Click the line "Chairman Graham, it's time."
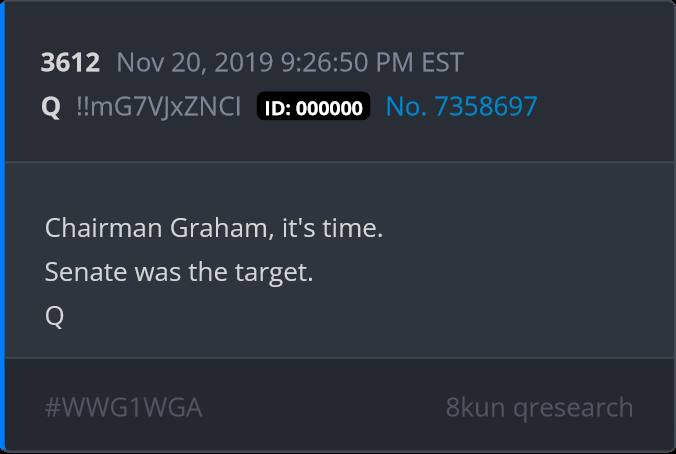The height and width of the screenshot is (454, 676). click(x=214, y=228)
